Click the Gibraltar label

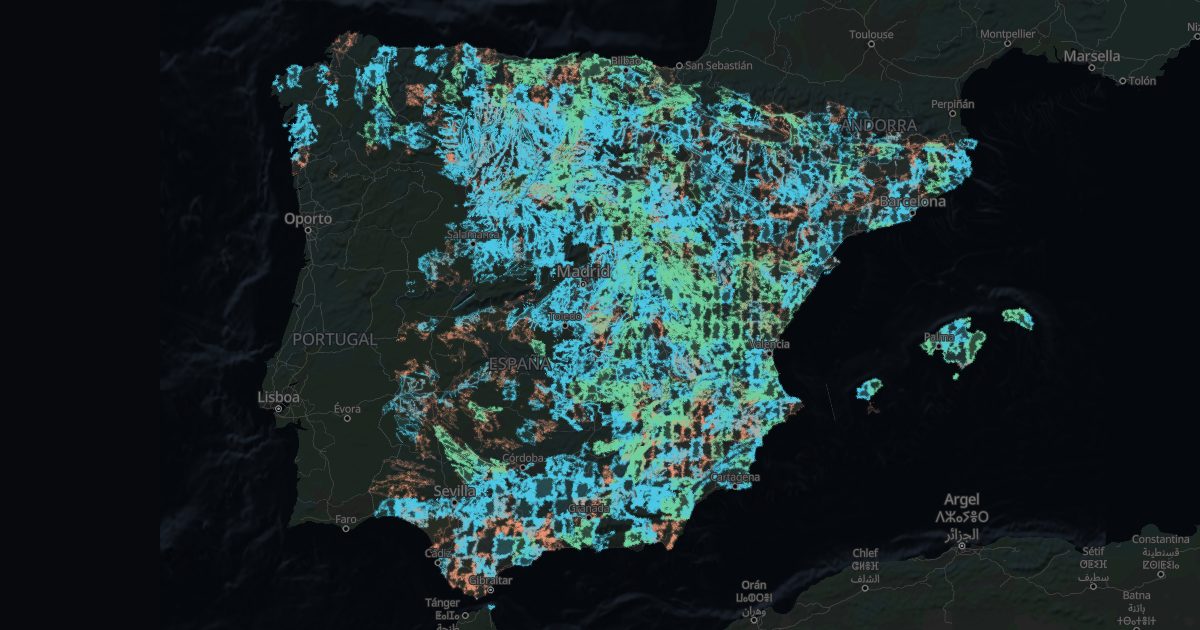(490, 580)
